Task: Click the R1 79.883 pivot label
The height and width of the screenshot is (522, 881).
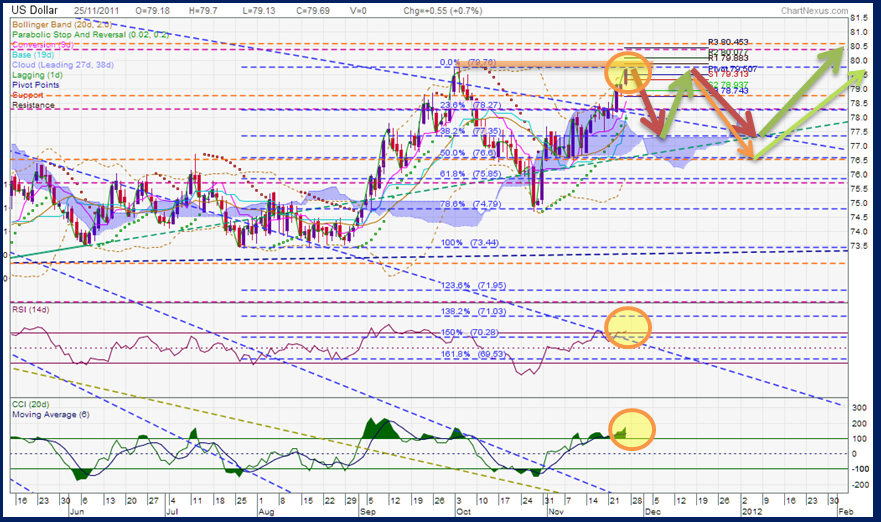Action: [x=728, y=58]
